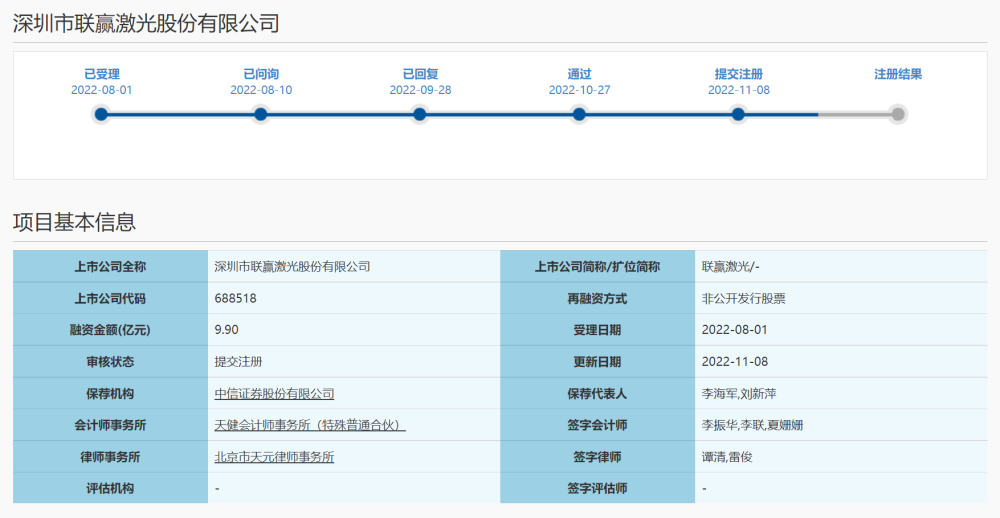This screenshot has width=1000, height=518.
Task: Open the 中信证券股份有限公司 sponsor link
Action: click(274, 394)
